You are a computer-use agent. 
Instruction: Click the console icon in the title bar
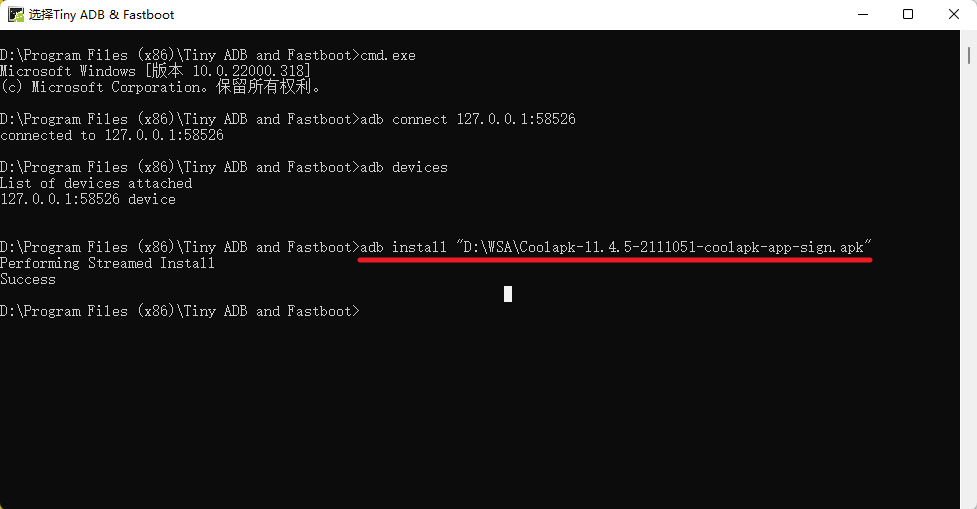15,15
